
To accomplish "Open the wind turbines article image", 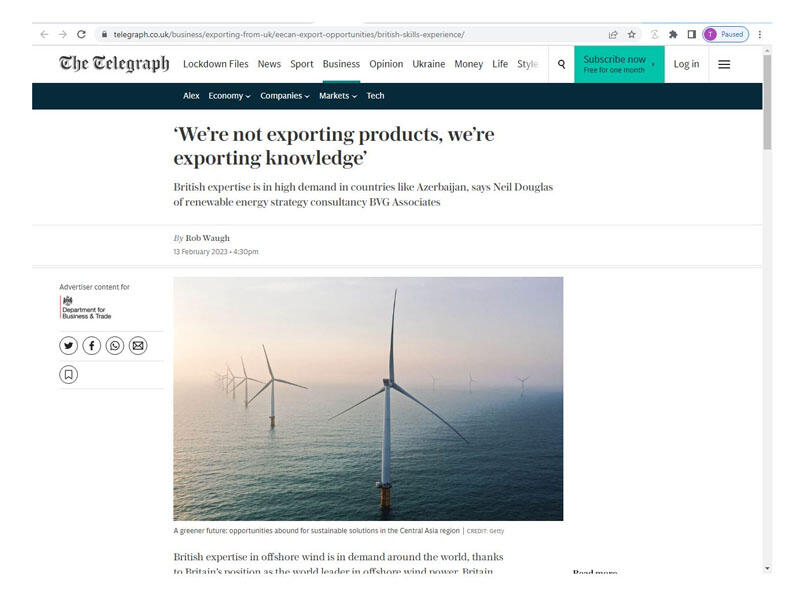I will (368, 398).
